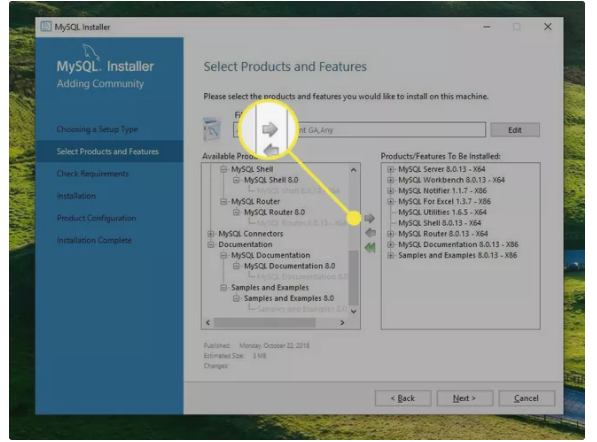This screenshot has height=442, width=597.
Task: Select MySQL Server 8.0.13 - X64 entry
Action: [x=442, y=169]
